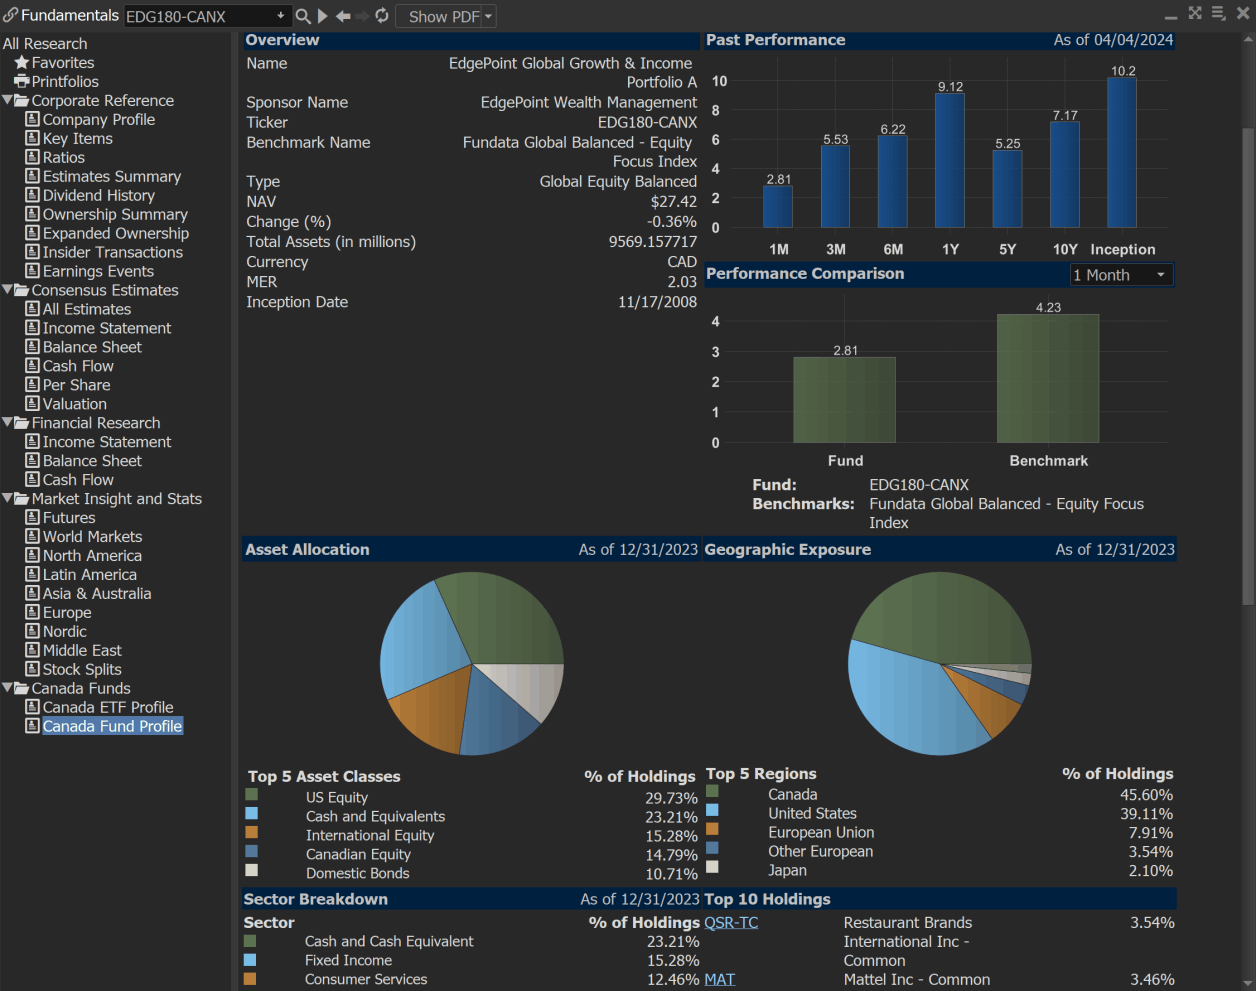Select Ratios under Corporate Reference
Image resolution: width=1256 pixels, height=991 pixels.
[63, 157]
